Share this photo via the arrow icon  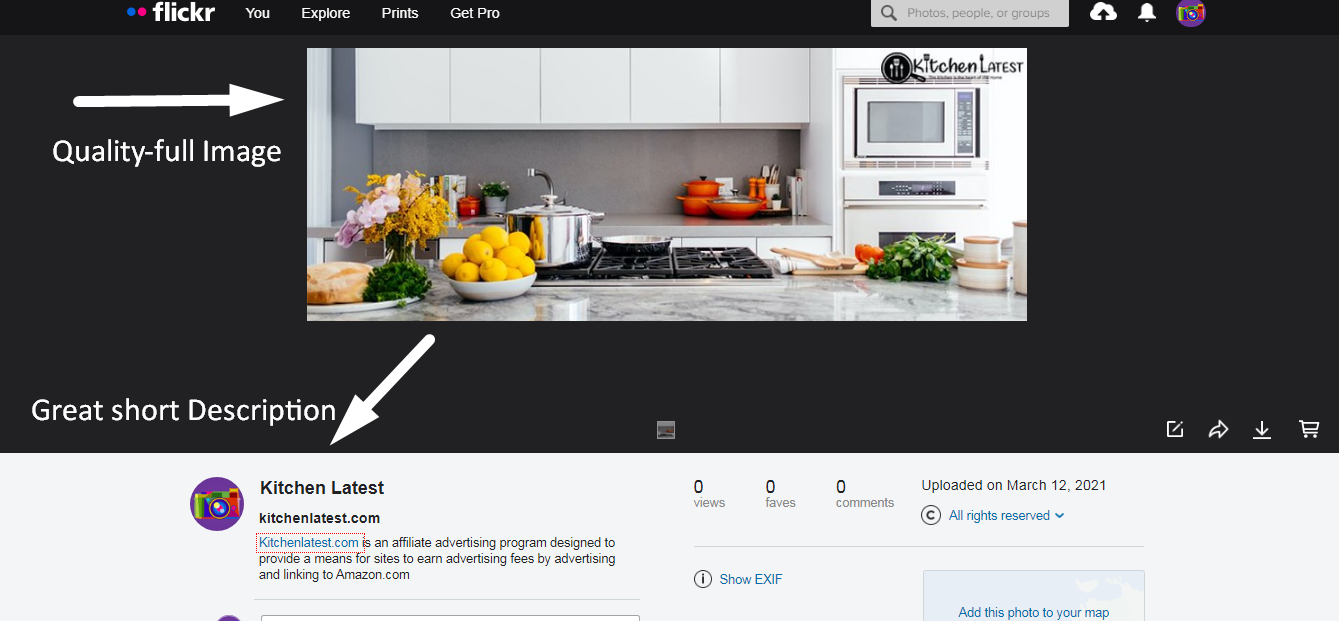1218,429
